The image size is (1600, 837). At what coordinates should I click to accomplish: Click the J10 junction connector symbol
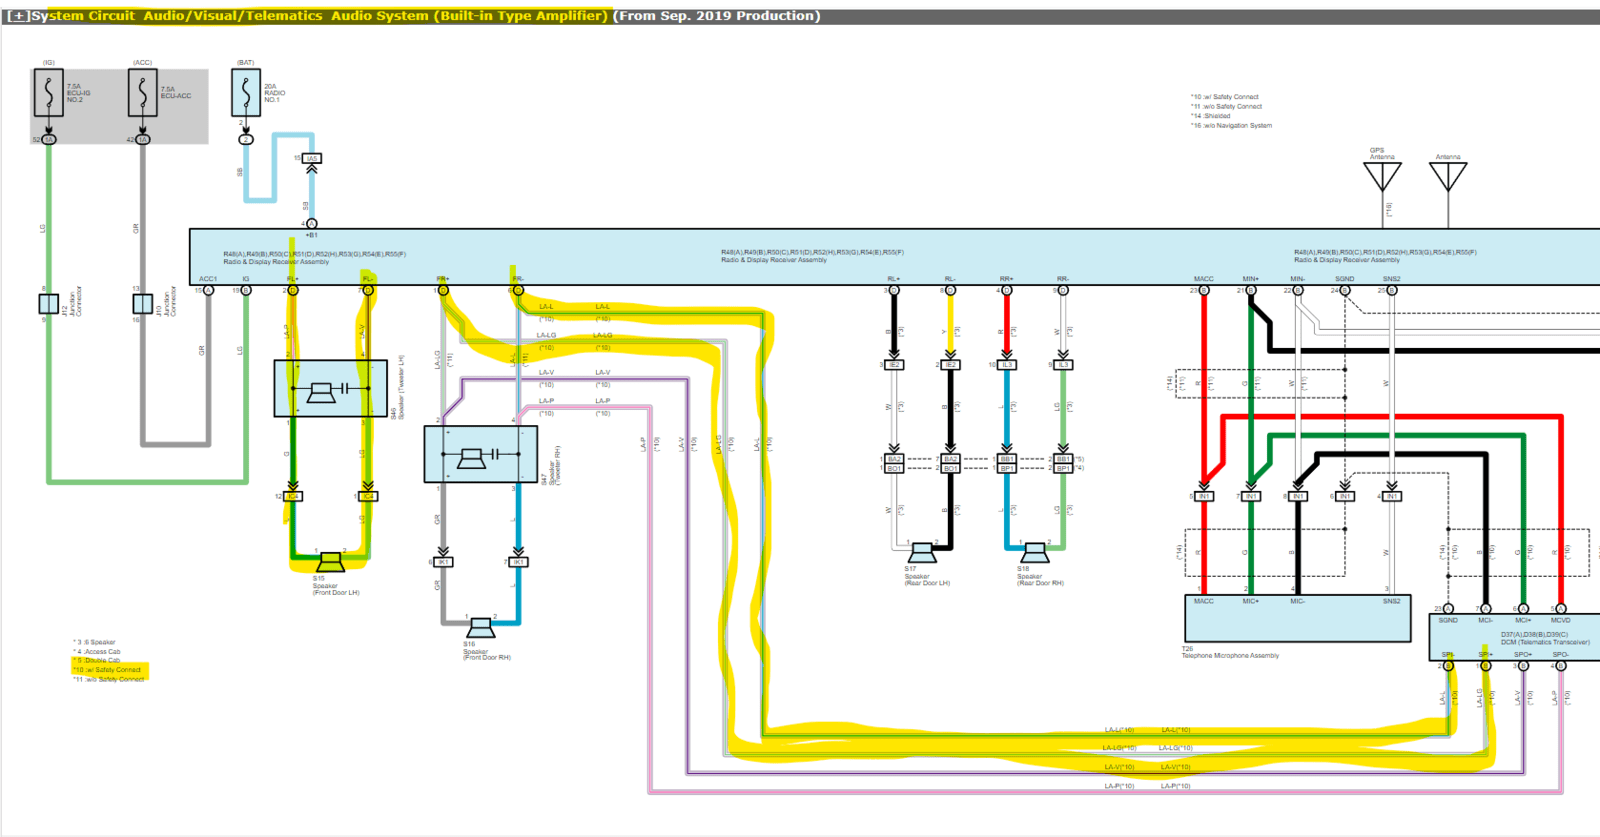coord(143,303)
